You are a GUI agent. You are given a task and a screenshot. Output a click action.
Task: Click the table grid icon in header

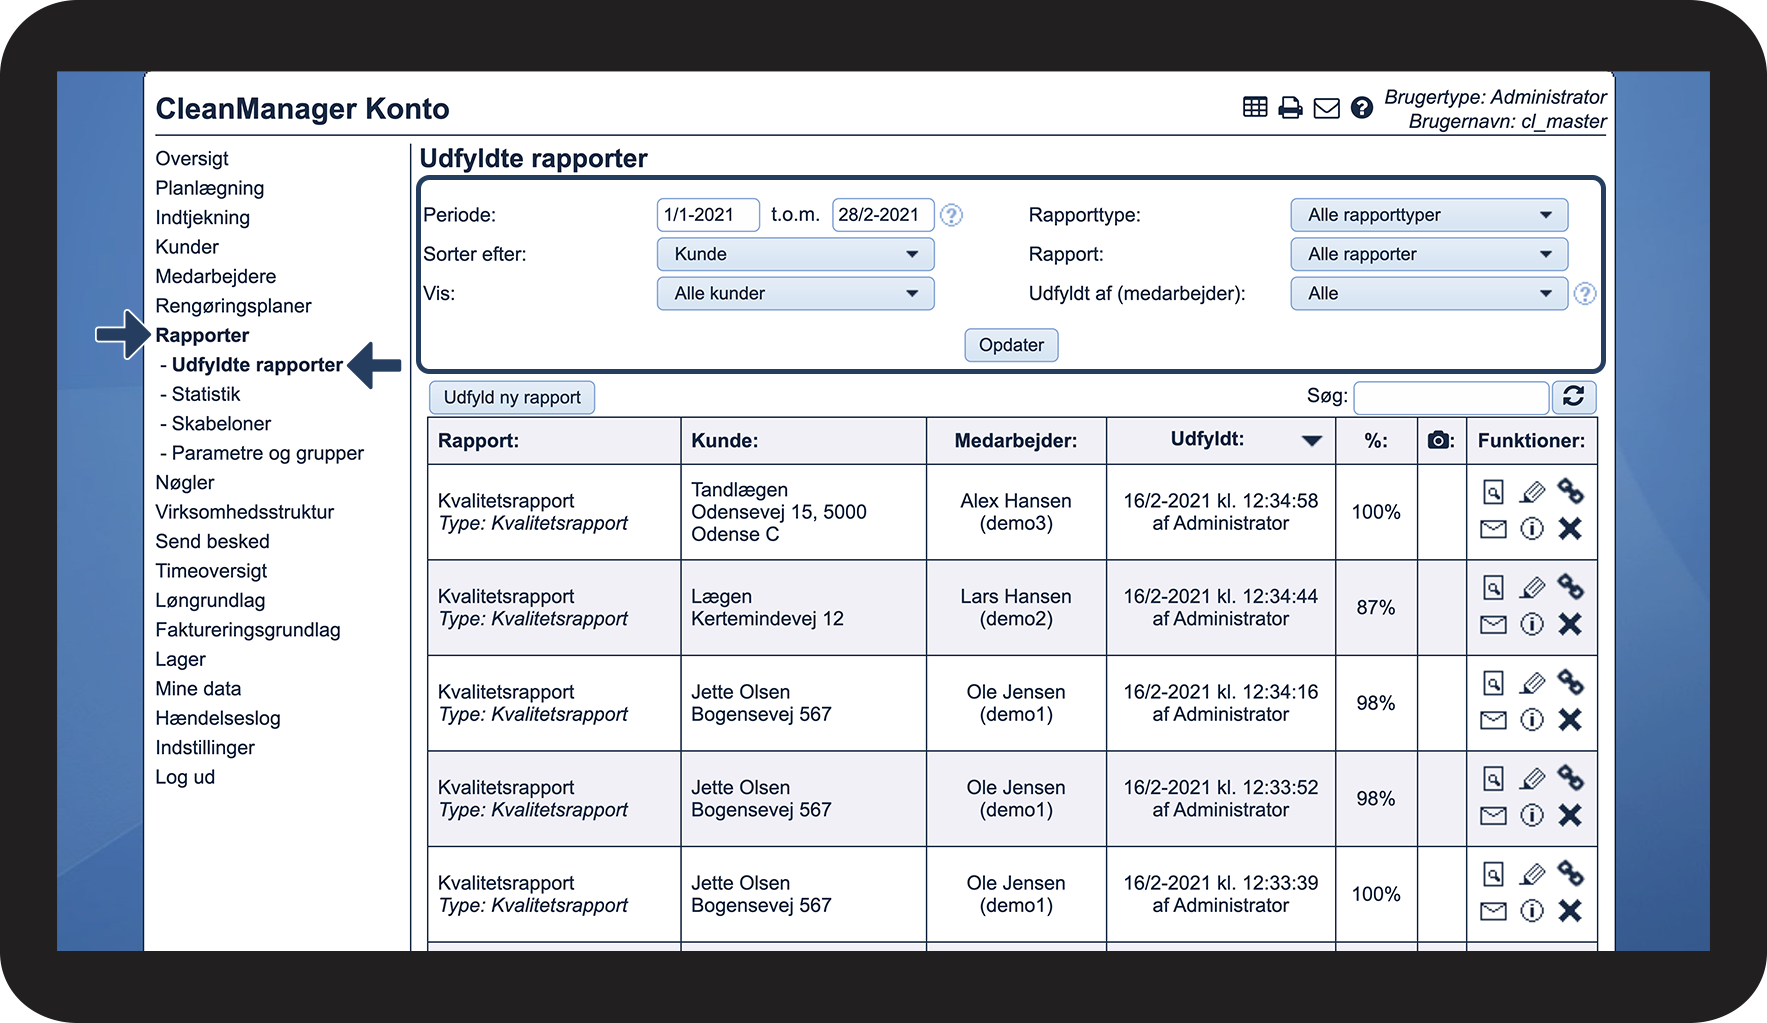tap(1255, 107)
